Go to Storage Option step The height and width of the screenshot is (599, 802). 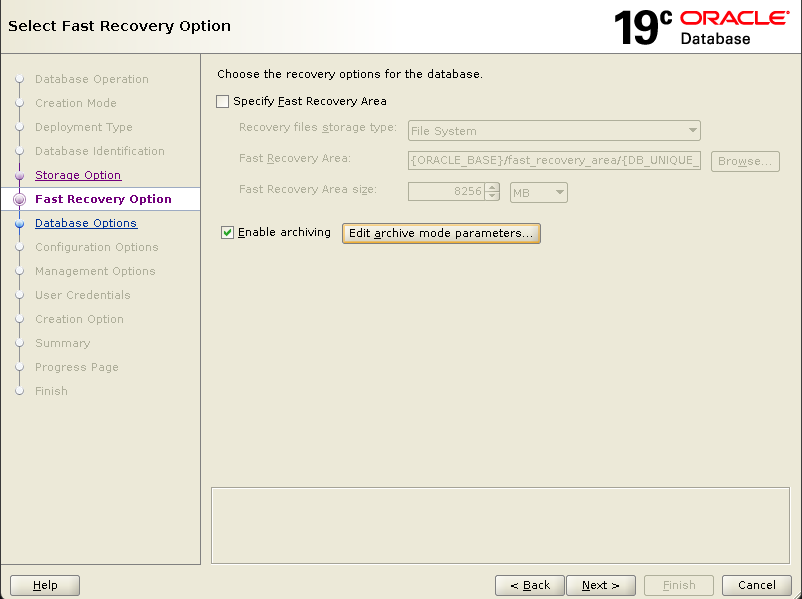pyautogui.click(x=78, y=175)
